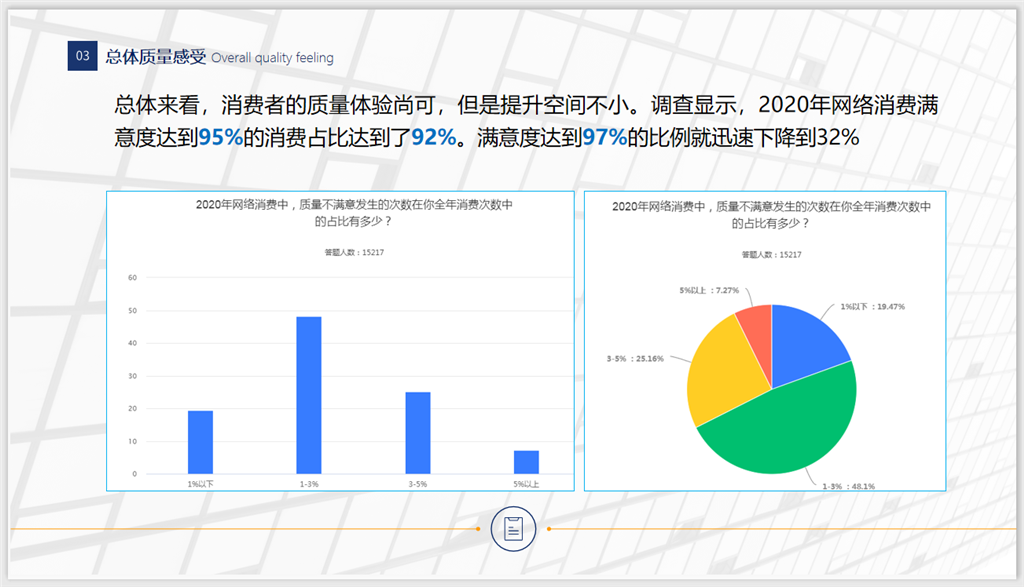Click the clipboard document icon at bottom center
The height and width of the screenshot is (587, 1024).
point(513,529)
